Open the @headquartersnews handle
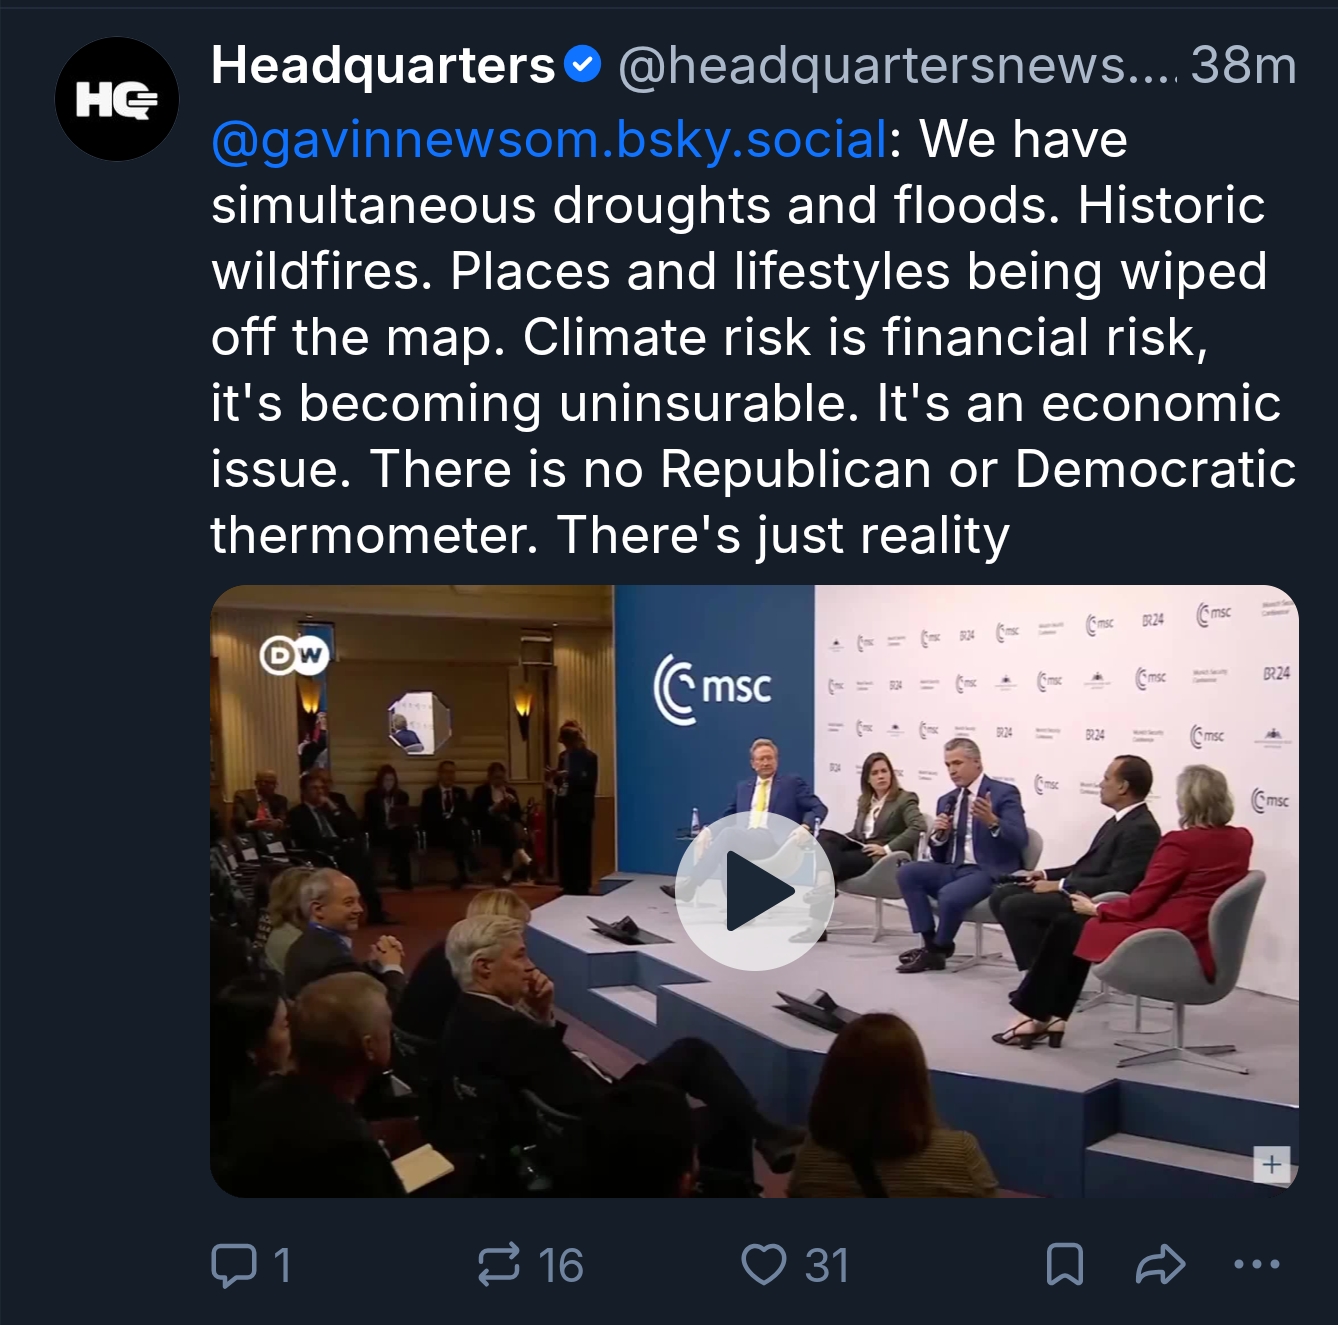This screenshot has height=1325, width=1338. click(x=895, y=66)
